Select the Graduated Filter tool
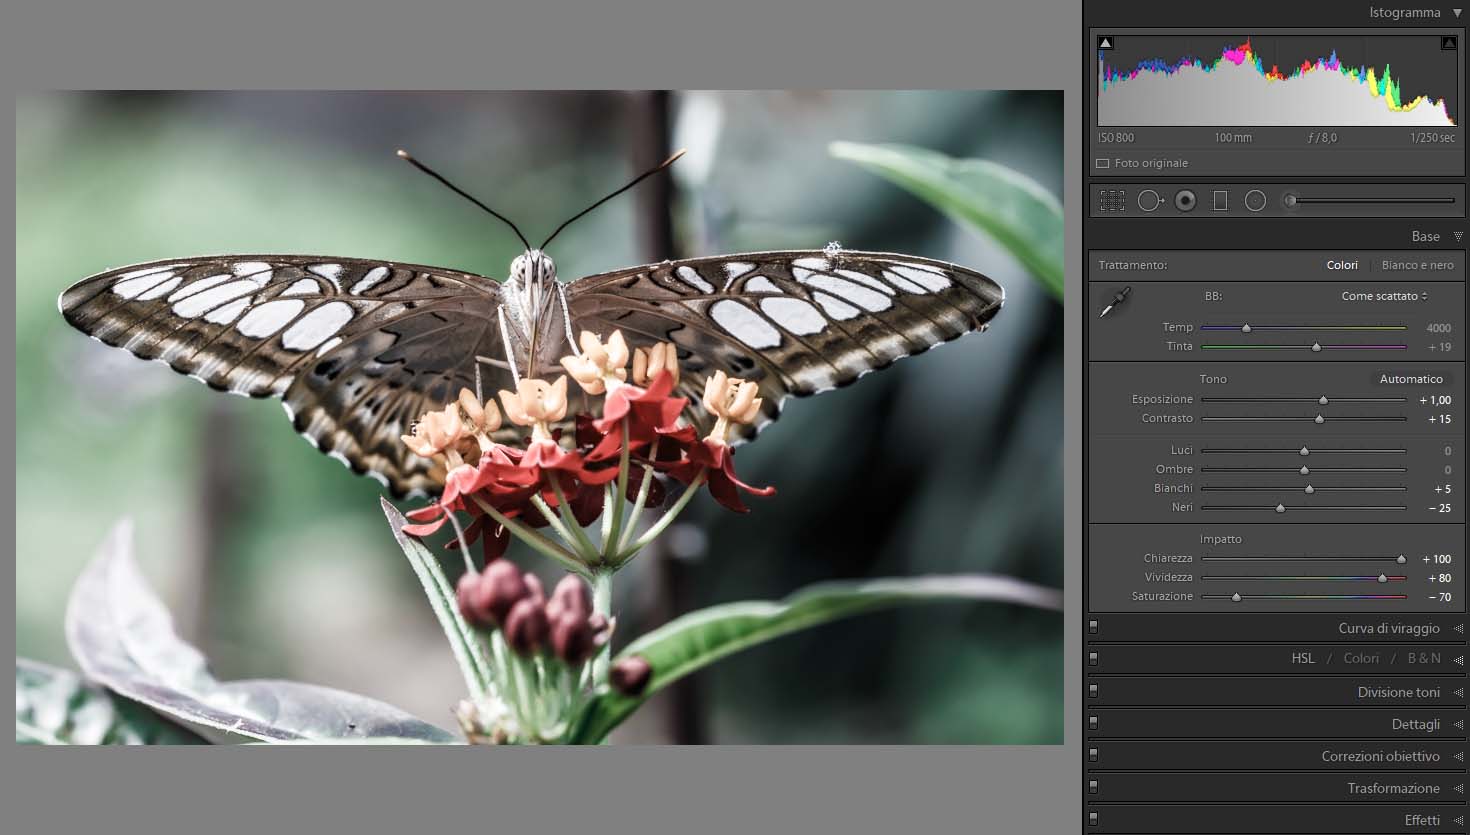Viewport: 1470px width, 835px height. tap(1220, 201)
